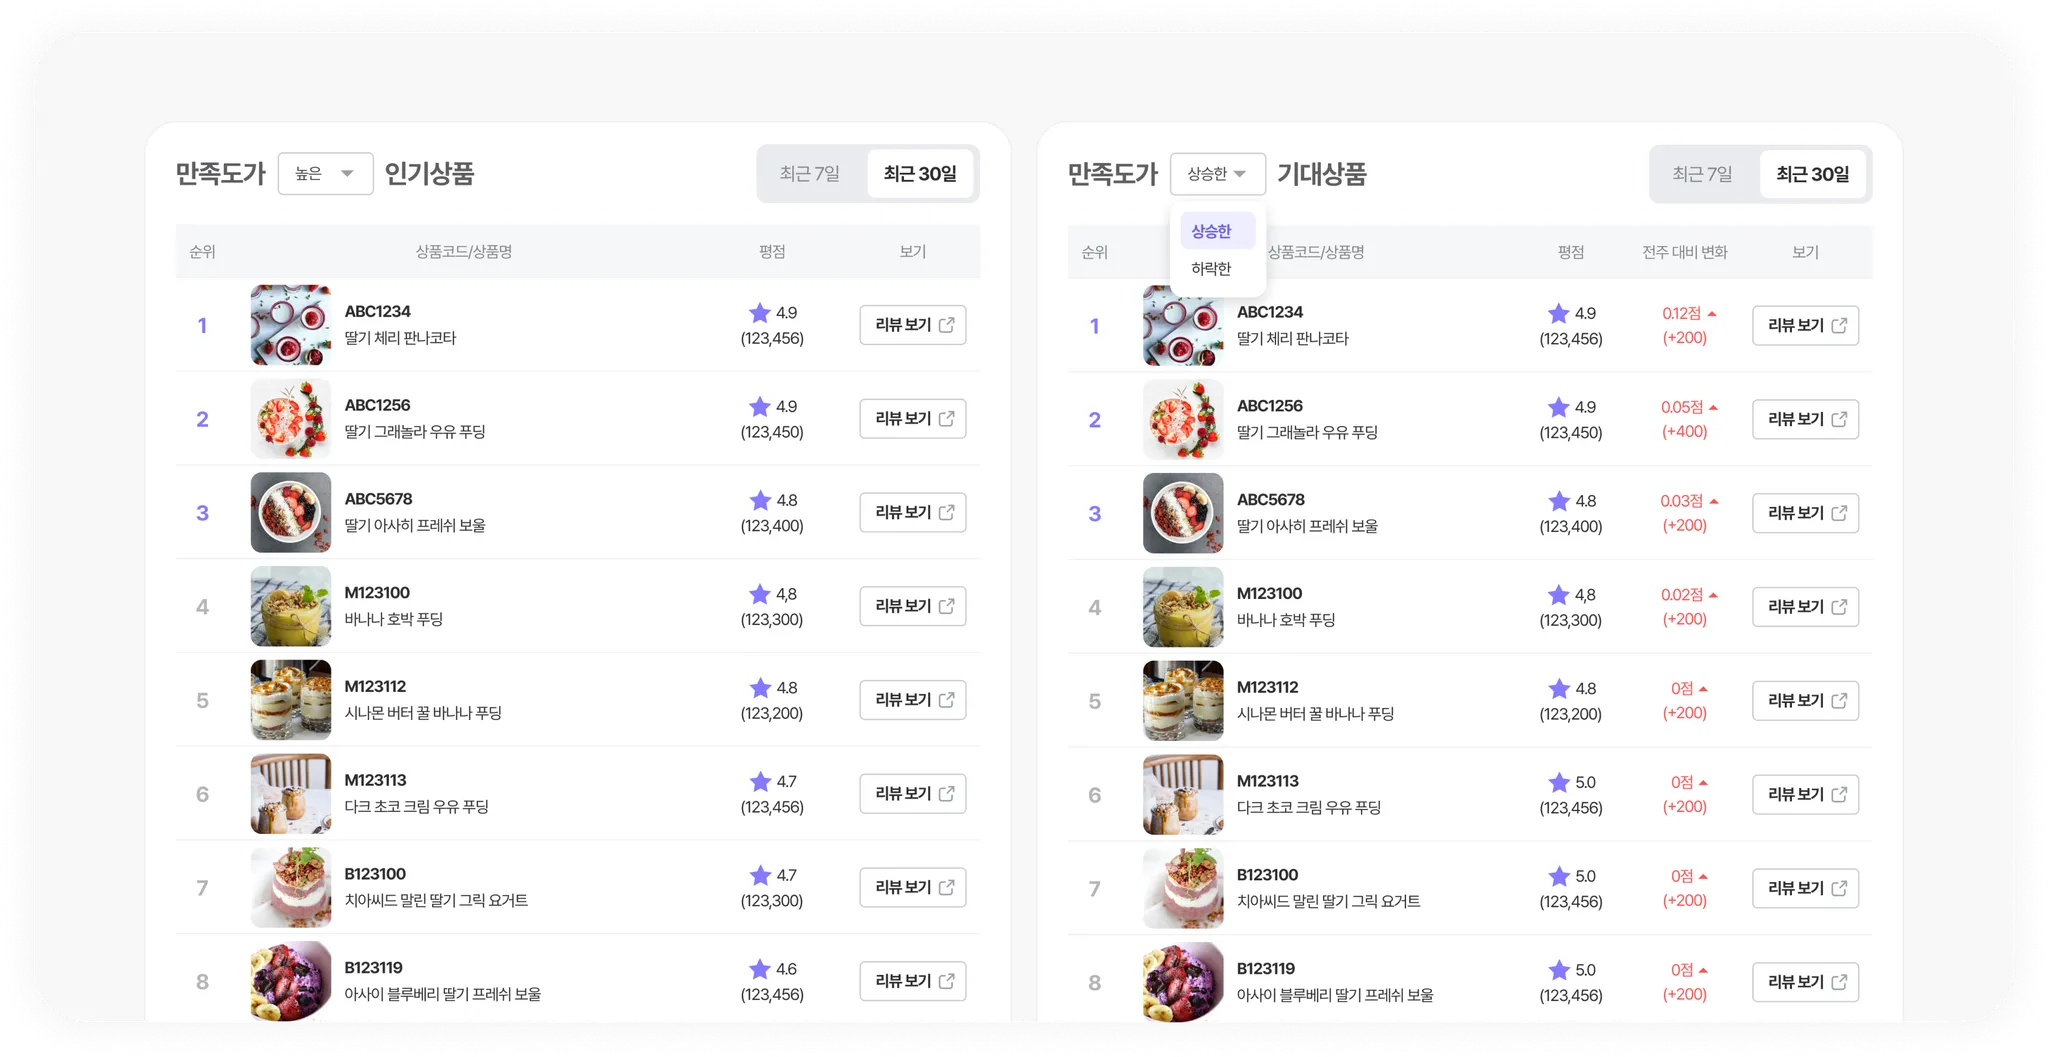This screenshot has height=1057, width=2048.
Task: Click rank number 3 in 인기상품 panel
Action: [x=202, y=513]
